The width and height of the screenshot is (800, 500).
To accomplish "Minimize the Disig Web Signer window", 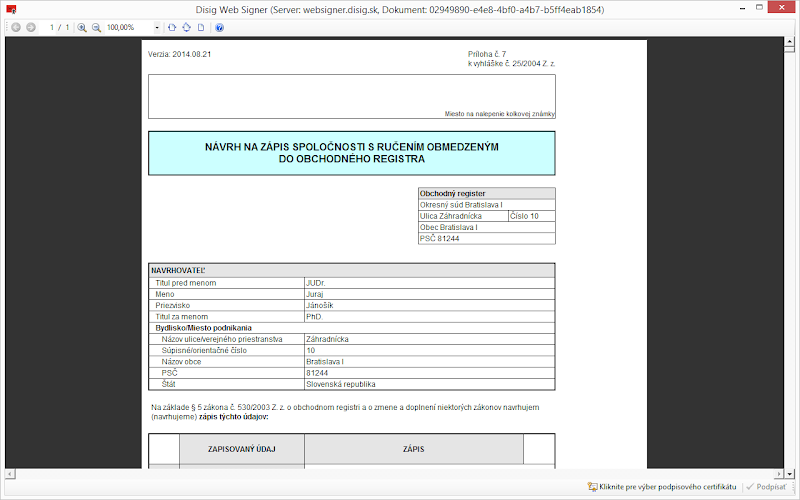I will pos(742,8).
